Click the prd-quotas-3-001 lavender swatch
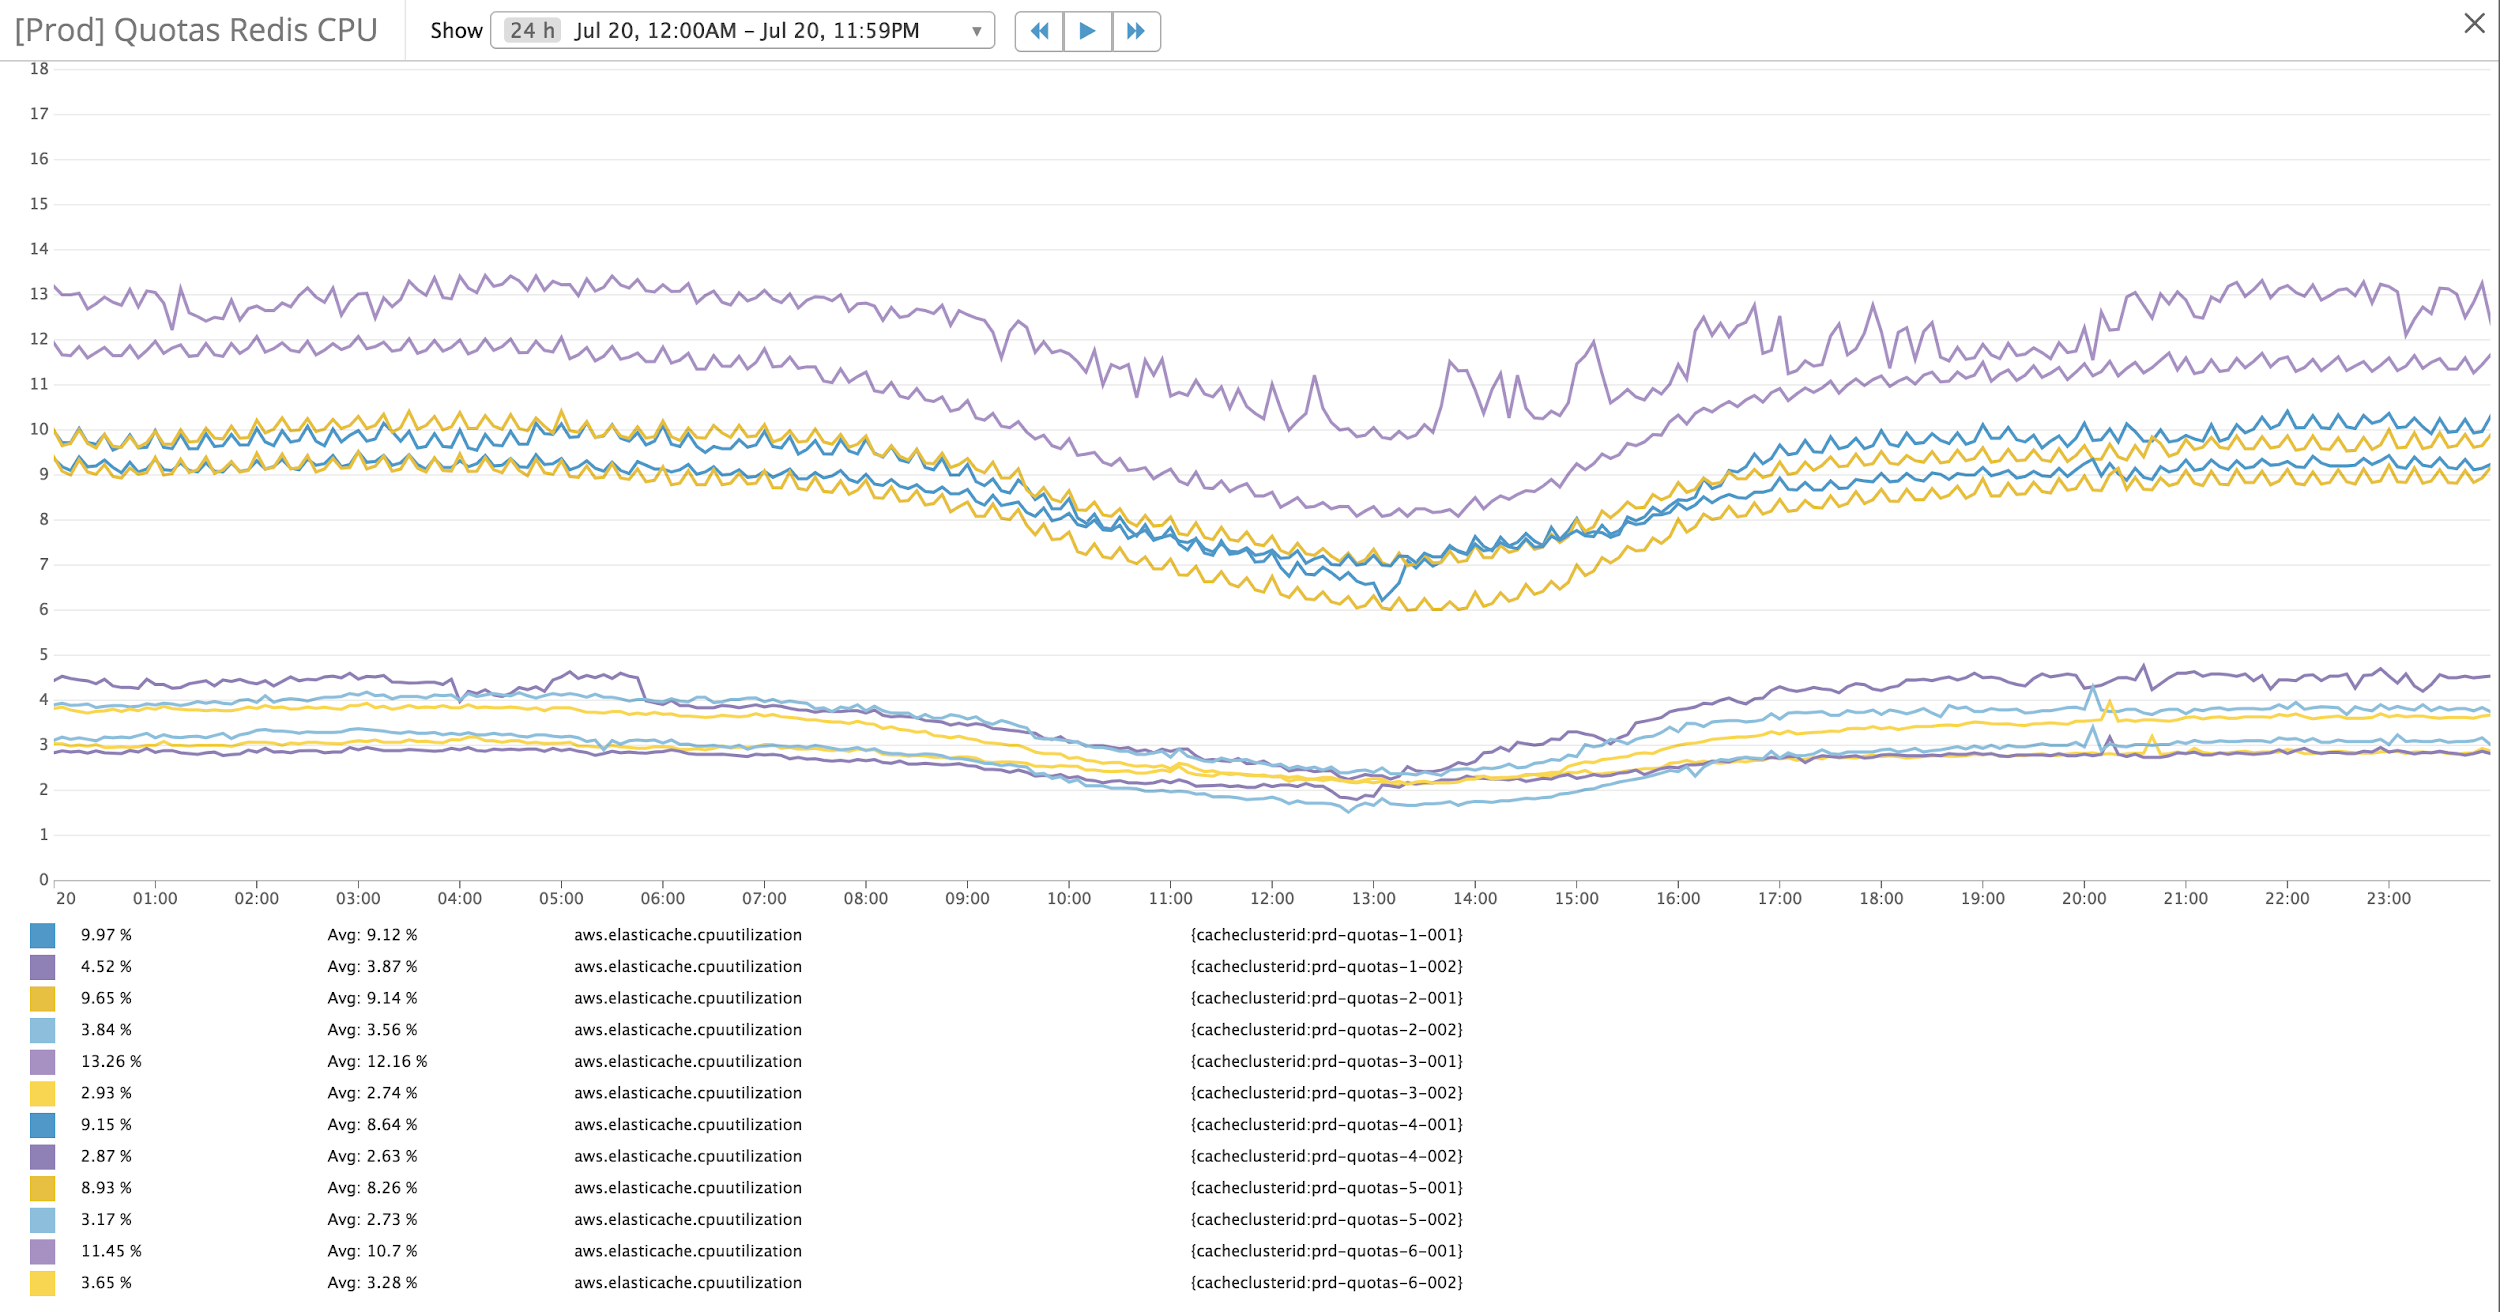Image resolution: width=2500 pixels, height=1312 pixels. (42, 1062)
